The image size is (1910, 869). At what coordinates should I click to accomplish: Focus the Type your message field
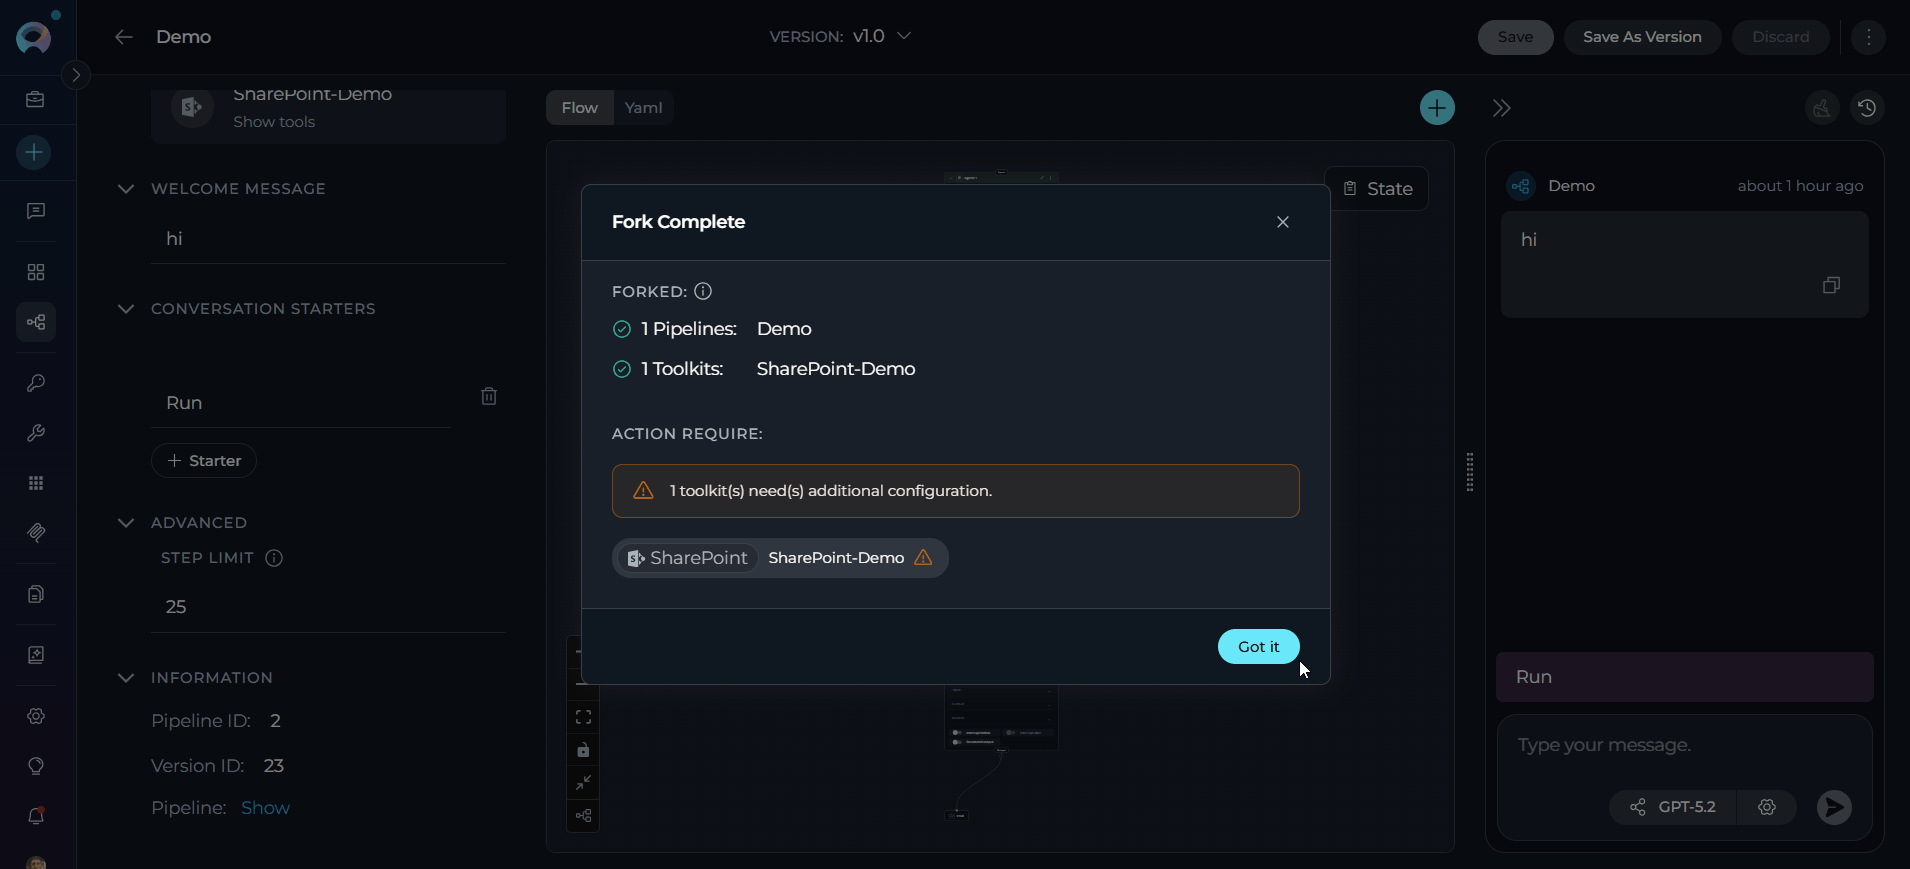pos(1684,746)
